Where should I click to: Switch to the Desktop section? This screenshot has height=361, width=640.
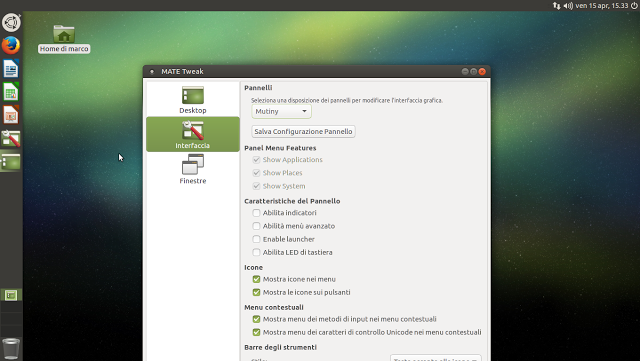(193, 99)
